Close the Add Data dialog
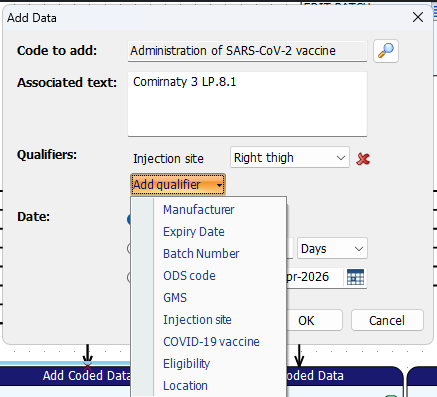Viewport: 437px width, 397px height. point(418,17)
